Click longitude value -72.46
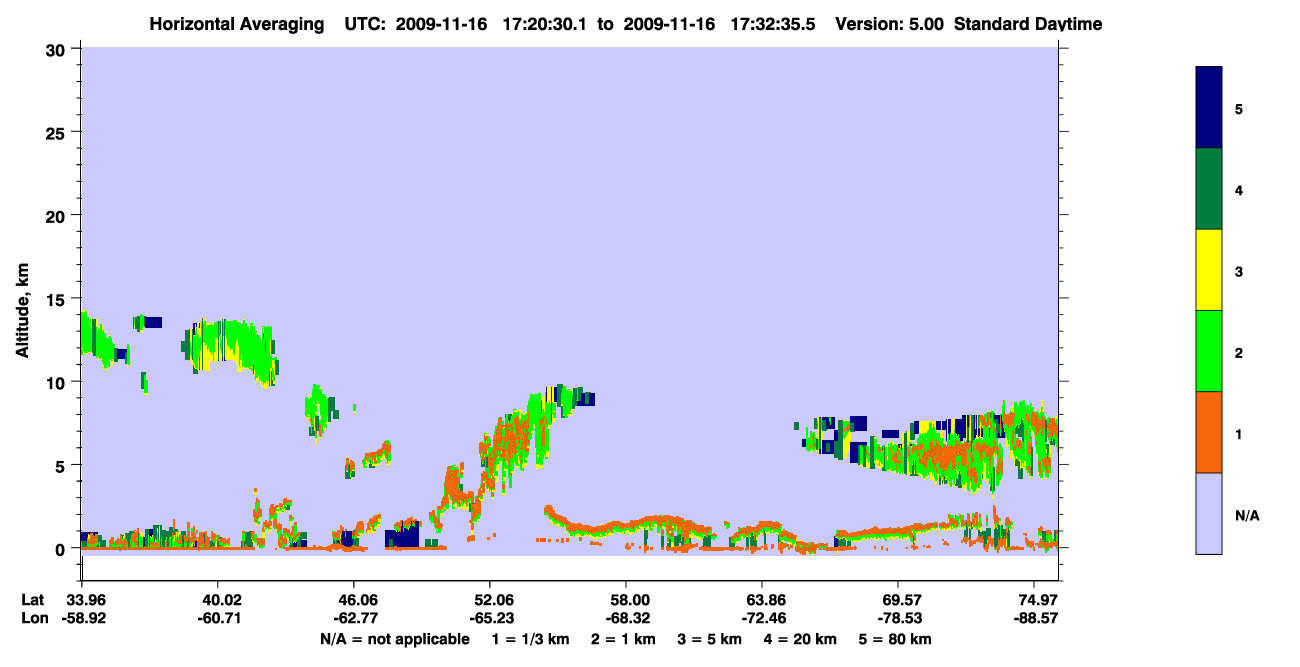The height and width of the screenshot is (667, 1300). point(762,618)
